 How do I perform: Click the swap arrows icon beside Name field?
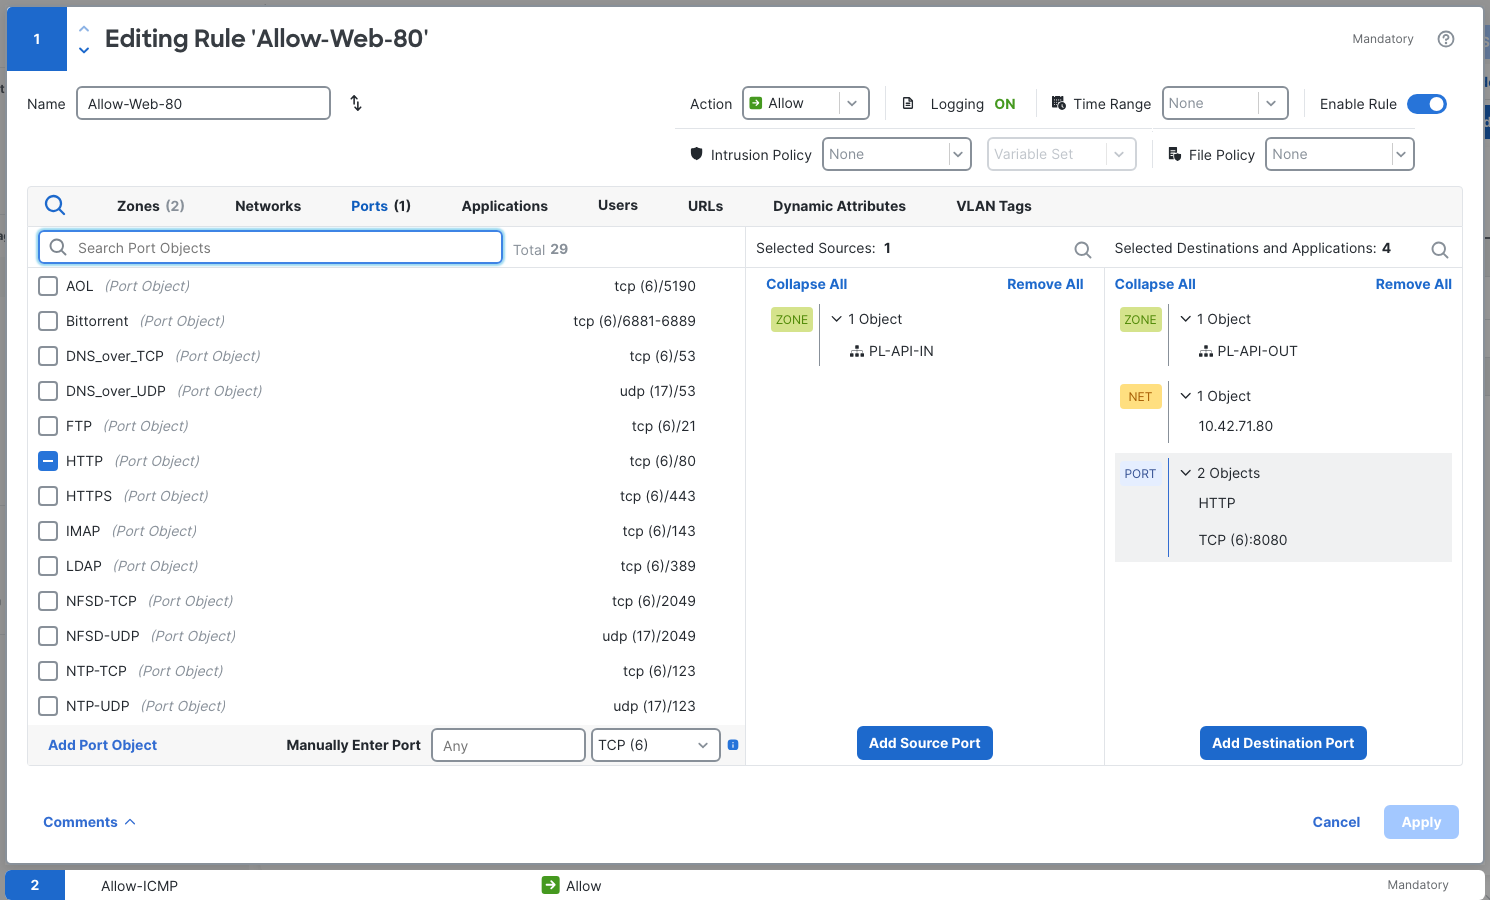[356, 103]
